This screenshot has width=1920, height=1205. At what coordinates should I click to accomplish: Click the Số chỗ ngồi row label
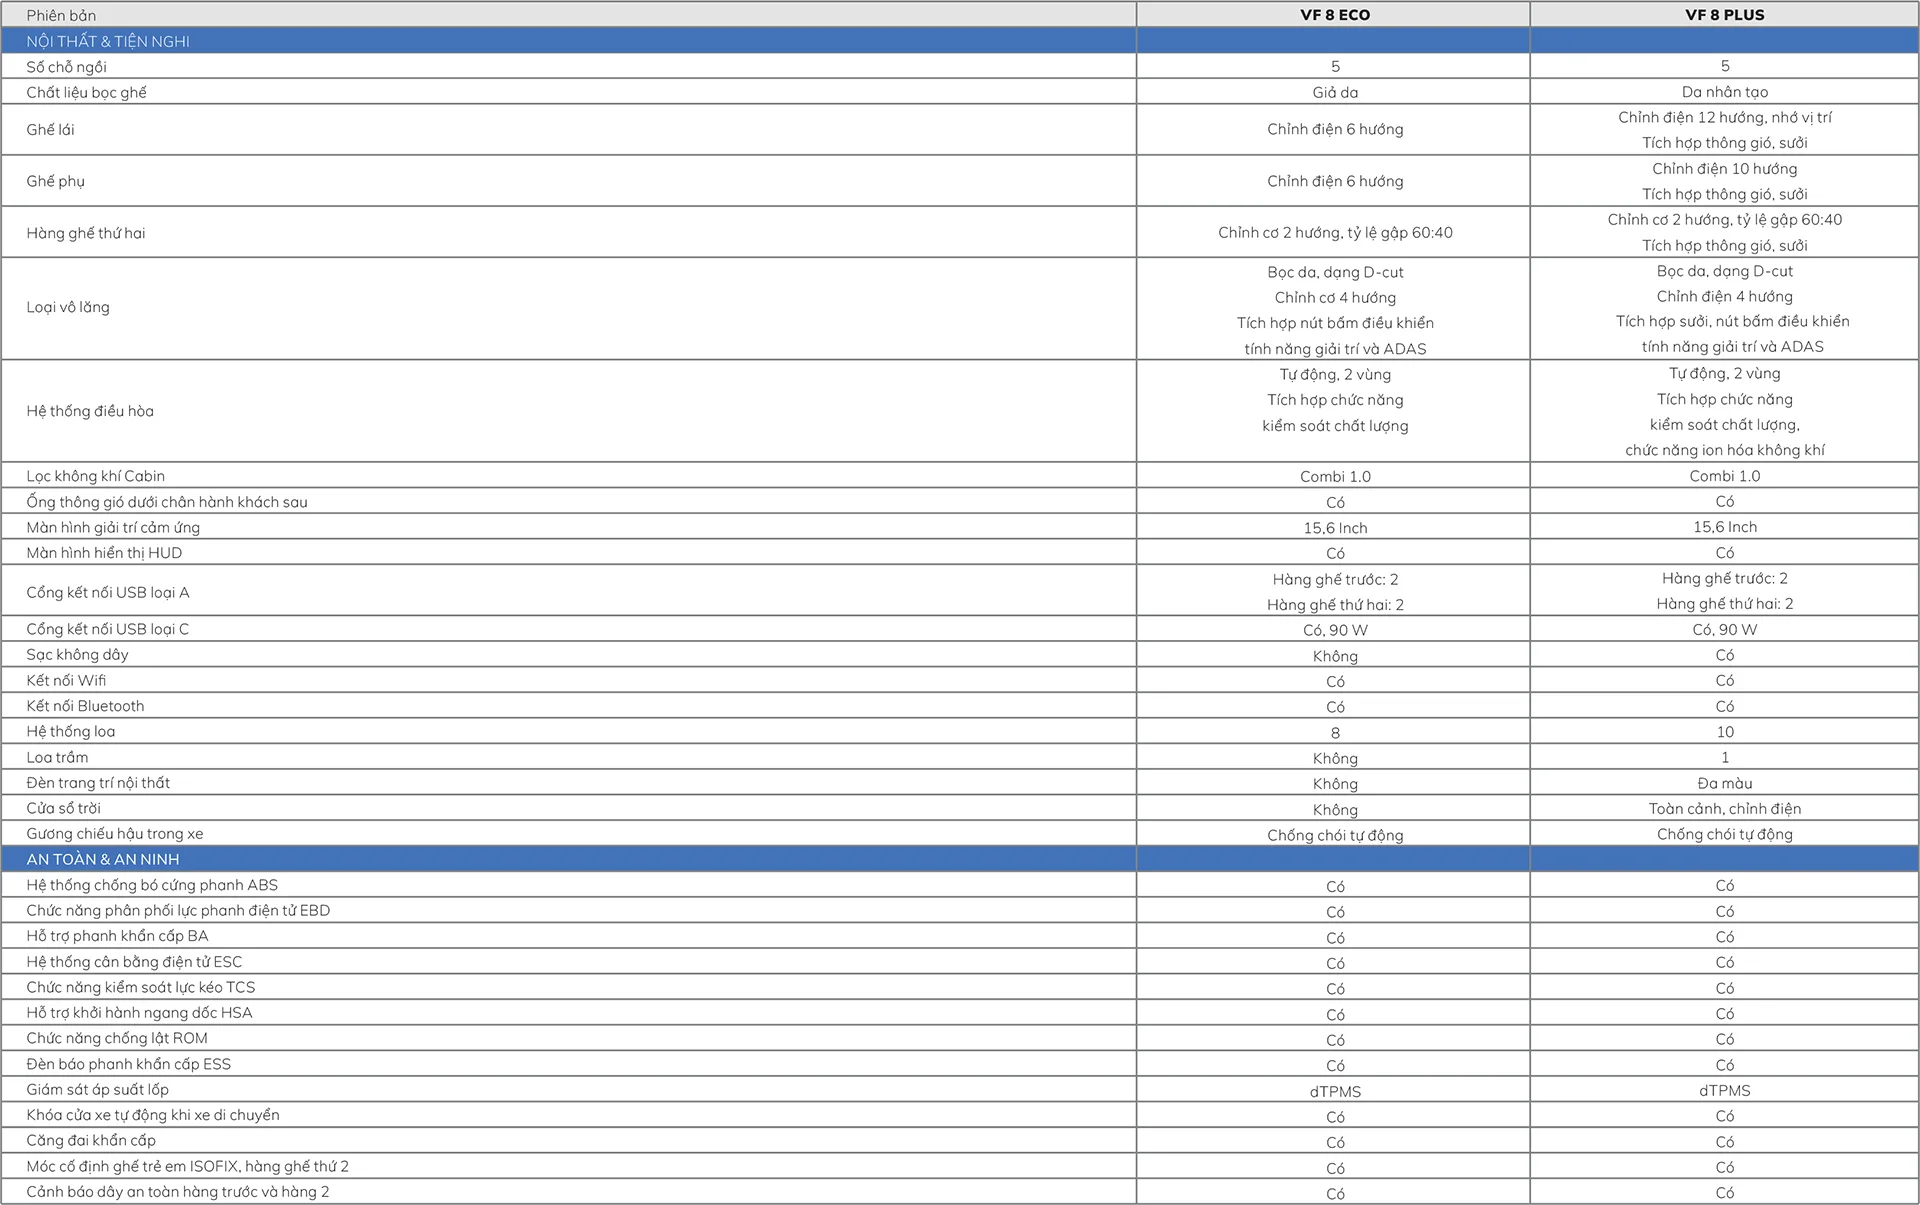tap(66, 67)
